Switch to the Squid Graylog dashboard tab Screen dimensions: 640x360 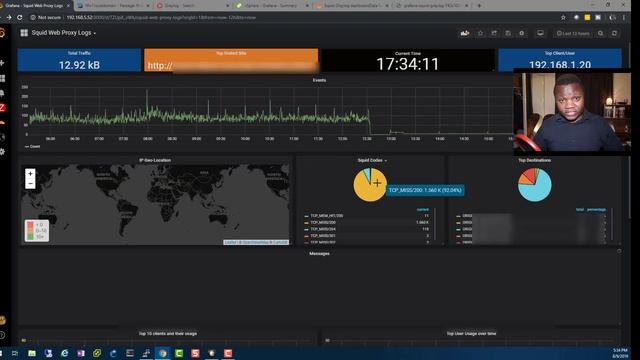point(351,5)
